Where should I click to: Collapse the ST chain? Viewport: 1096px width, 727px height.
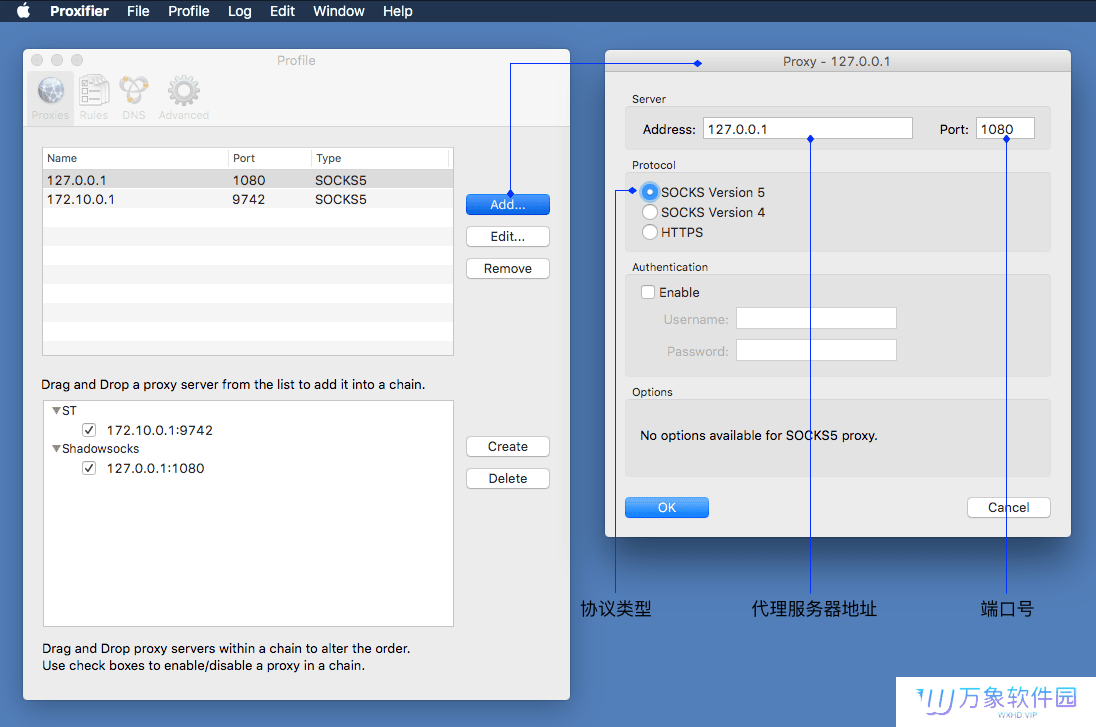coord(56,411)
